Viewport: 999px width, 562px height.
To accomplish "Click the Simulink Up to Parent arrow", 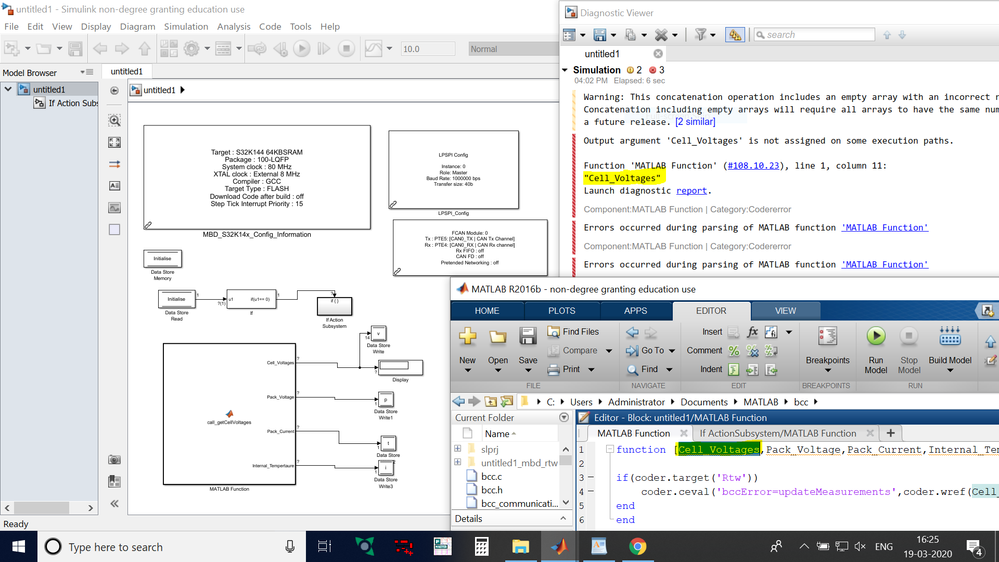I will tap(145, 48).
